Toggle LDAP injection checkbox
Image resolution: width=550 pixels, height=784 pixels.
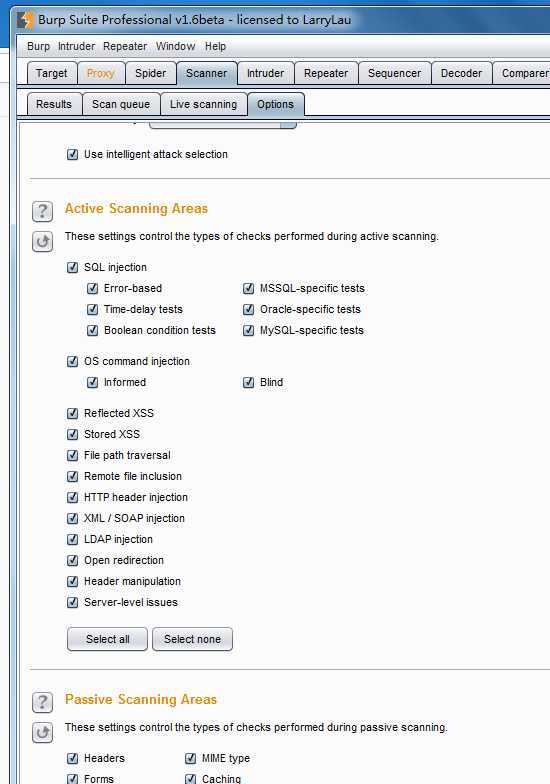pos(72,539)
